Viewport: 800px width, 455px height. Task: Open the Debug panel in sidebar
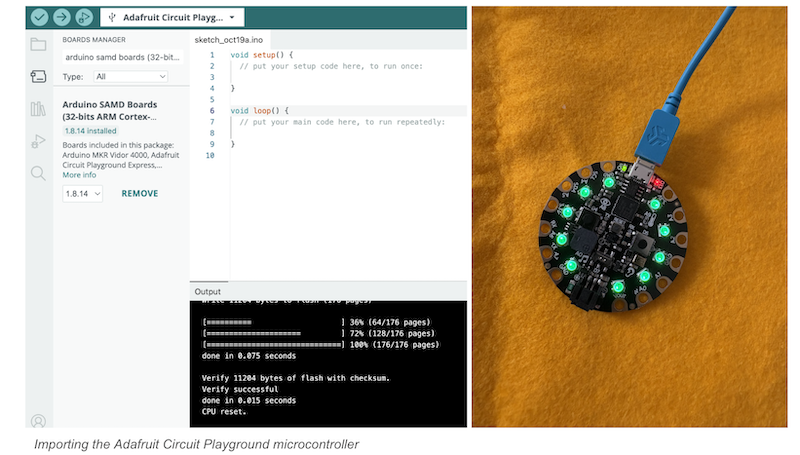pos(38,141)
